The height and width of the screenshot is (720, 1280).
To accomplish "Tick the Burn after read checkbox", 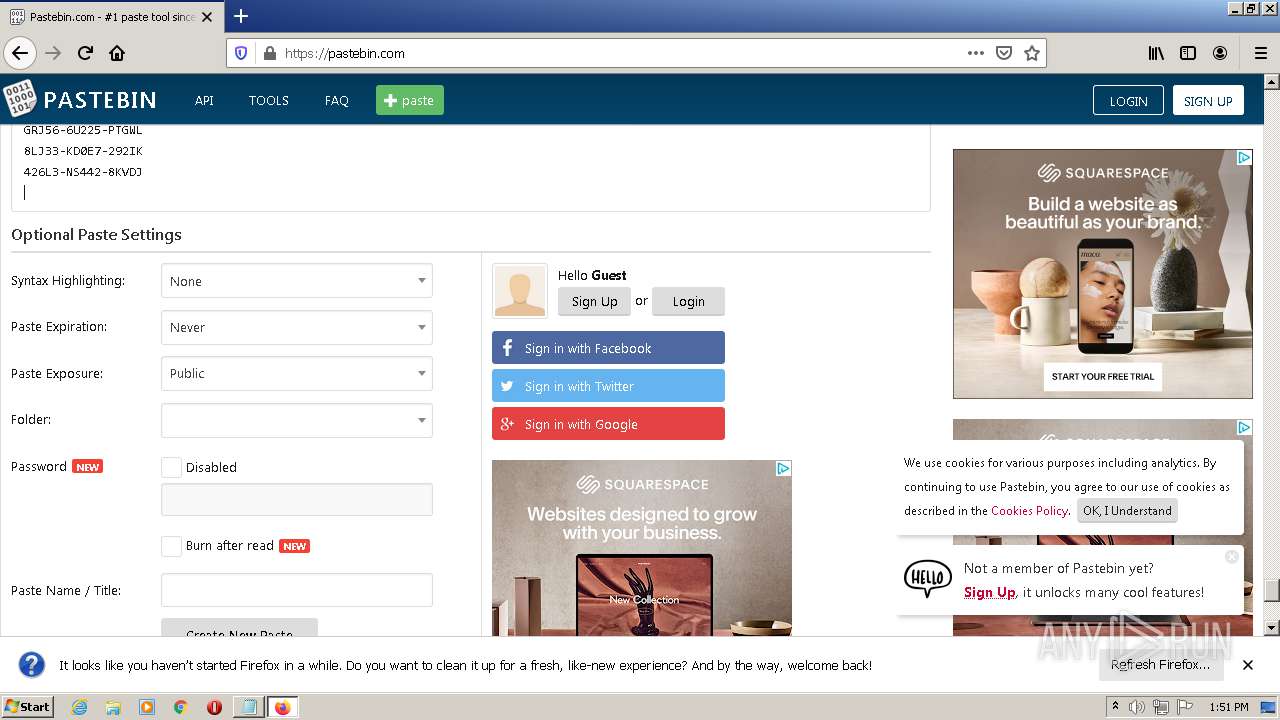I will coord(172,546).
